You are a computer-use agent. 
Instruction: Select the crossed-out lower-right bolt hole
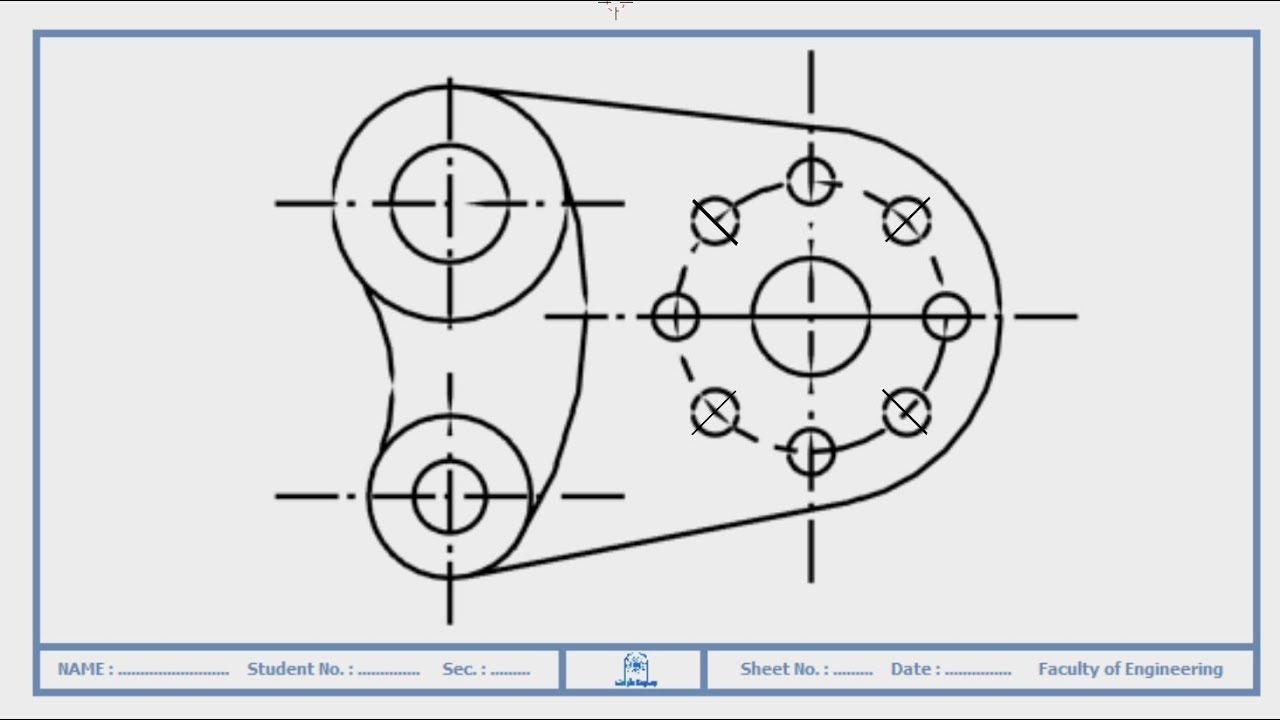point(906,411)
